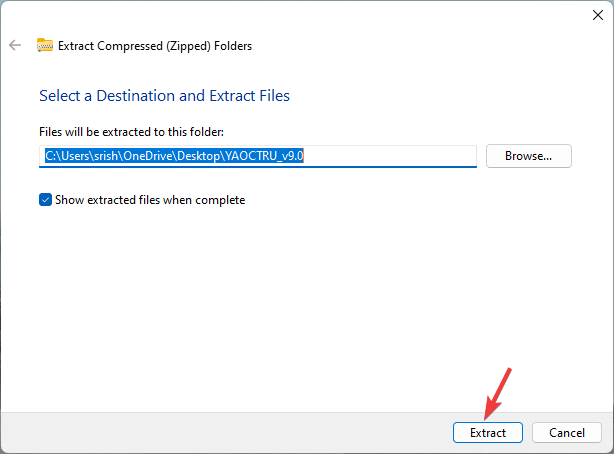Cancel the extraction wizard
The height and width of the screenshot is (454, 614).
[x=566, y=433]
